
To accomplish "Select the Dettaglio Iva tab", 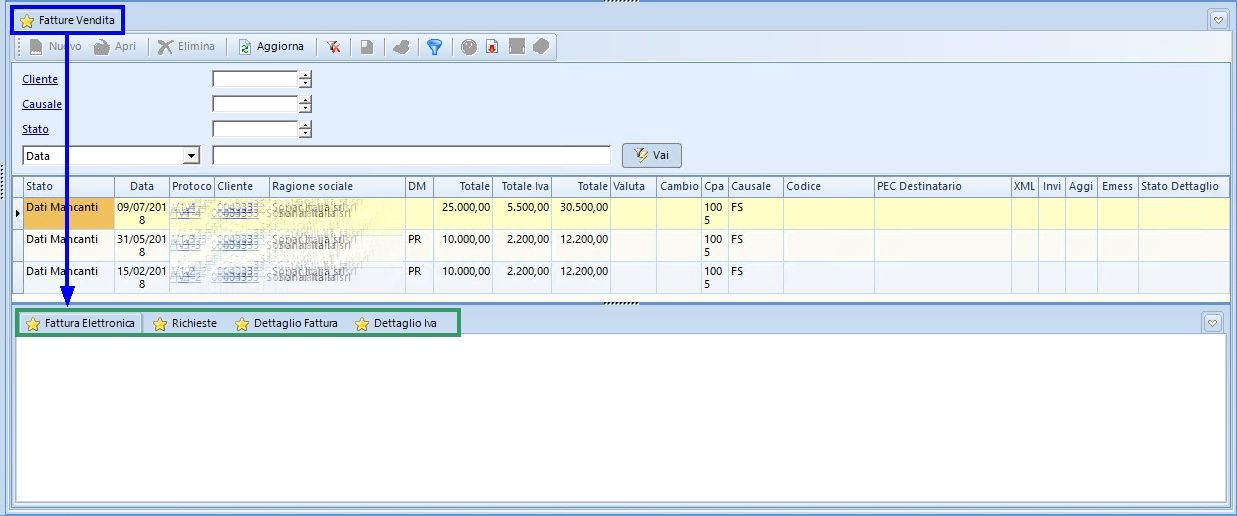I will click(x=395, y=324).
